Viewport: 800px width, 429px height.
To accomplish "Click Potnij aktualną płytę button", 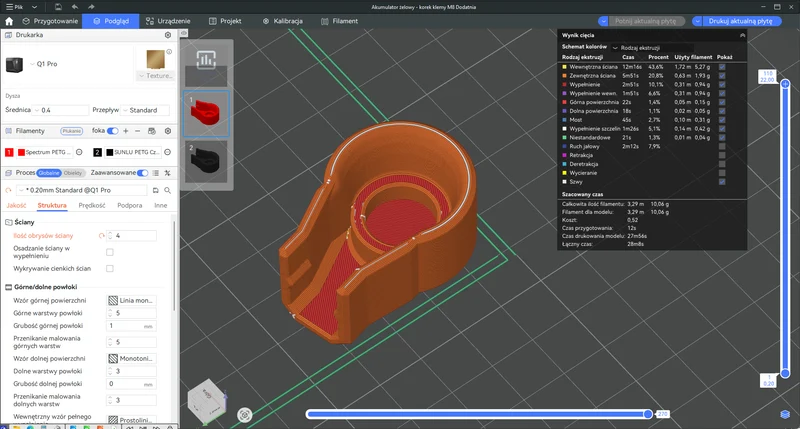I will [645, 21].
